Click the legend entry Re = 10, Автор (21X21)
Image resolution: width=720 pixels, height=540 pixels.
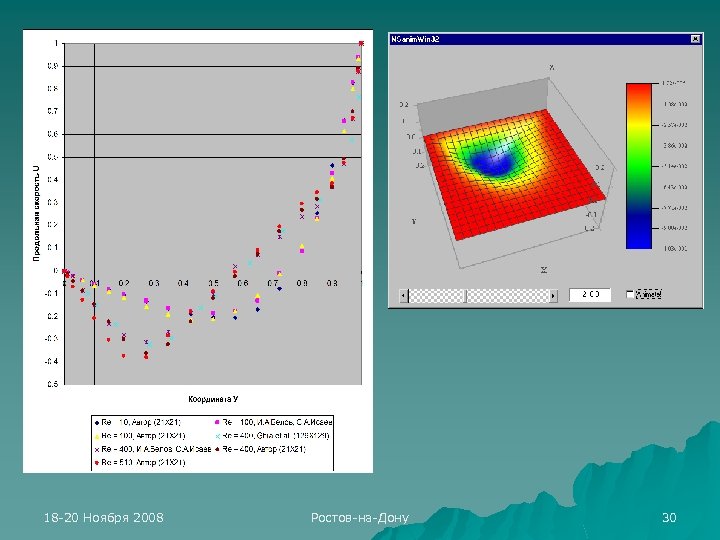[138, 422]
